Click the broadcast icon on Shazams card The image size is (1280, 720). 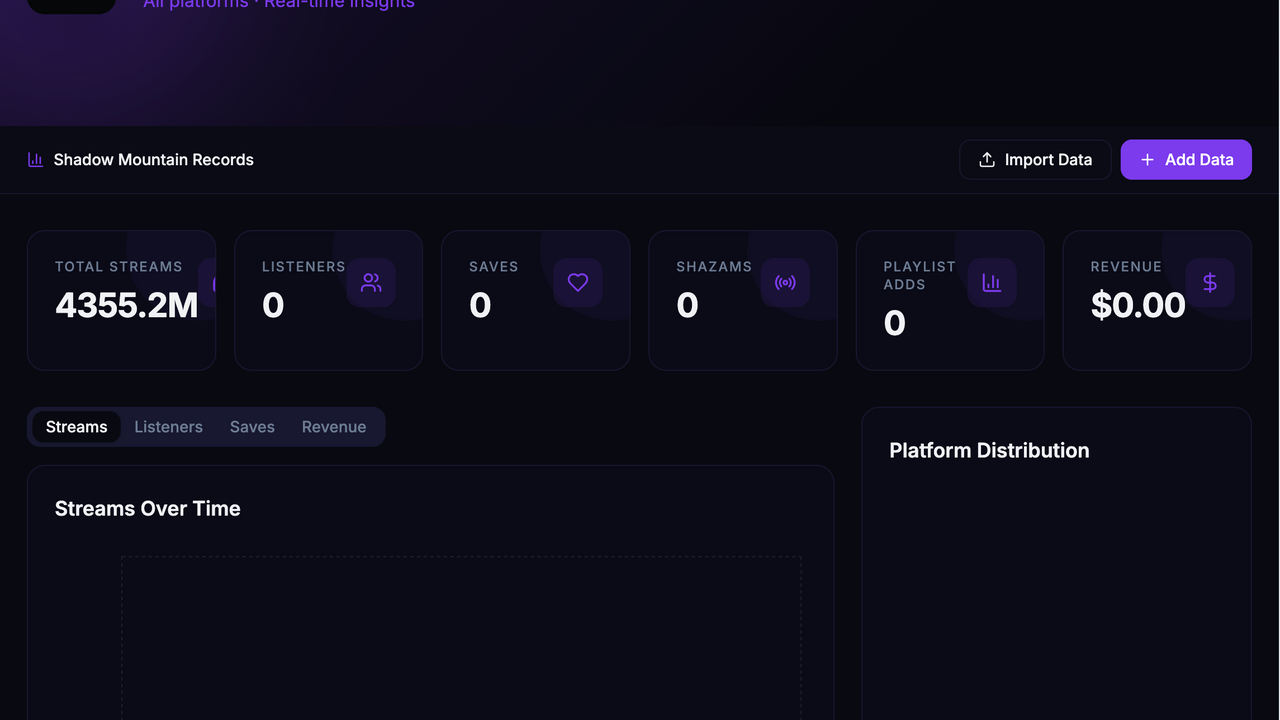(x=785, y=283)
